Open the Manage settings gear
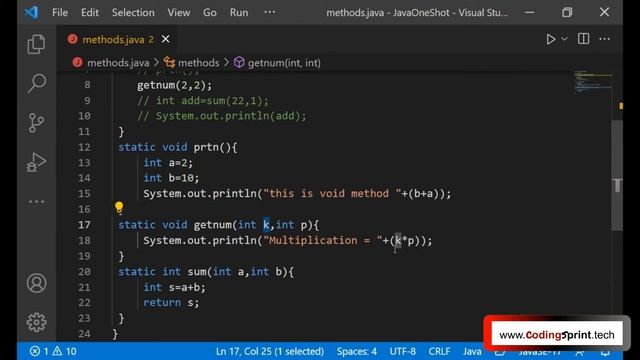The height and width of the screenshot is (360, 640). click(36, 322)
